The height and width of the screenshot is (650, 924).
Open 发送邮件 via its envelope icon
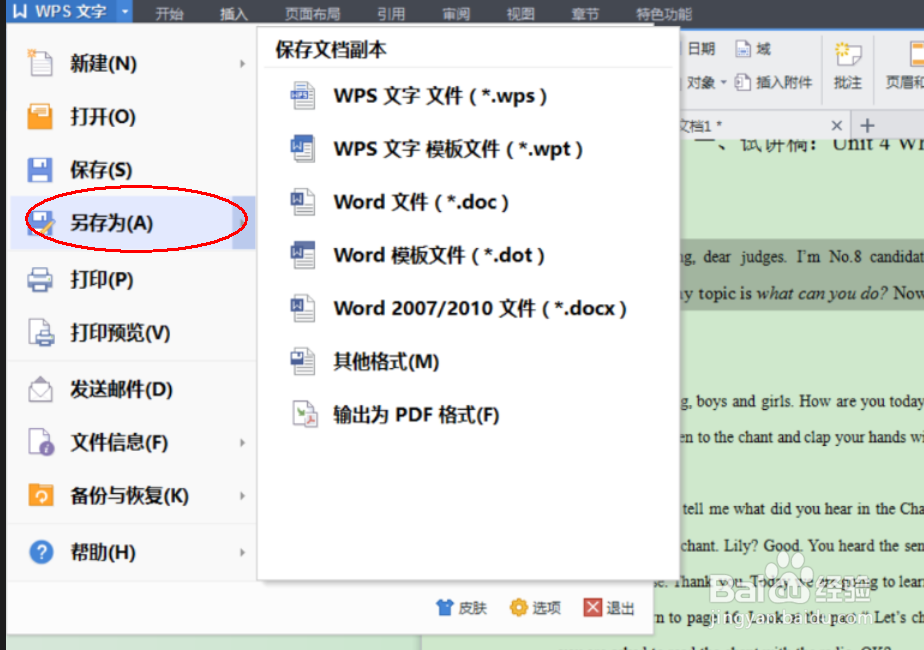tap(39, 390)
